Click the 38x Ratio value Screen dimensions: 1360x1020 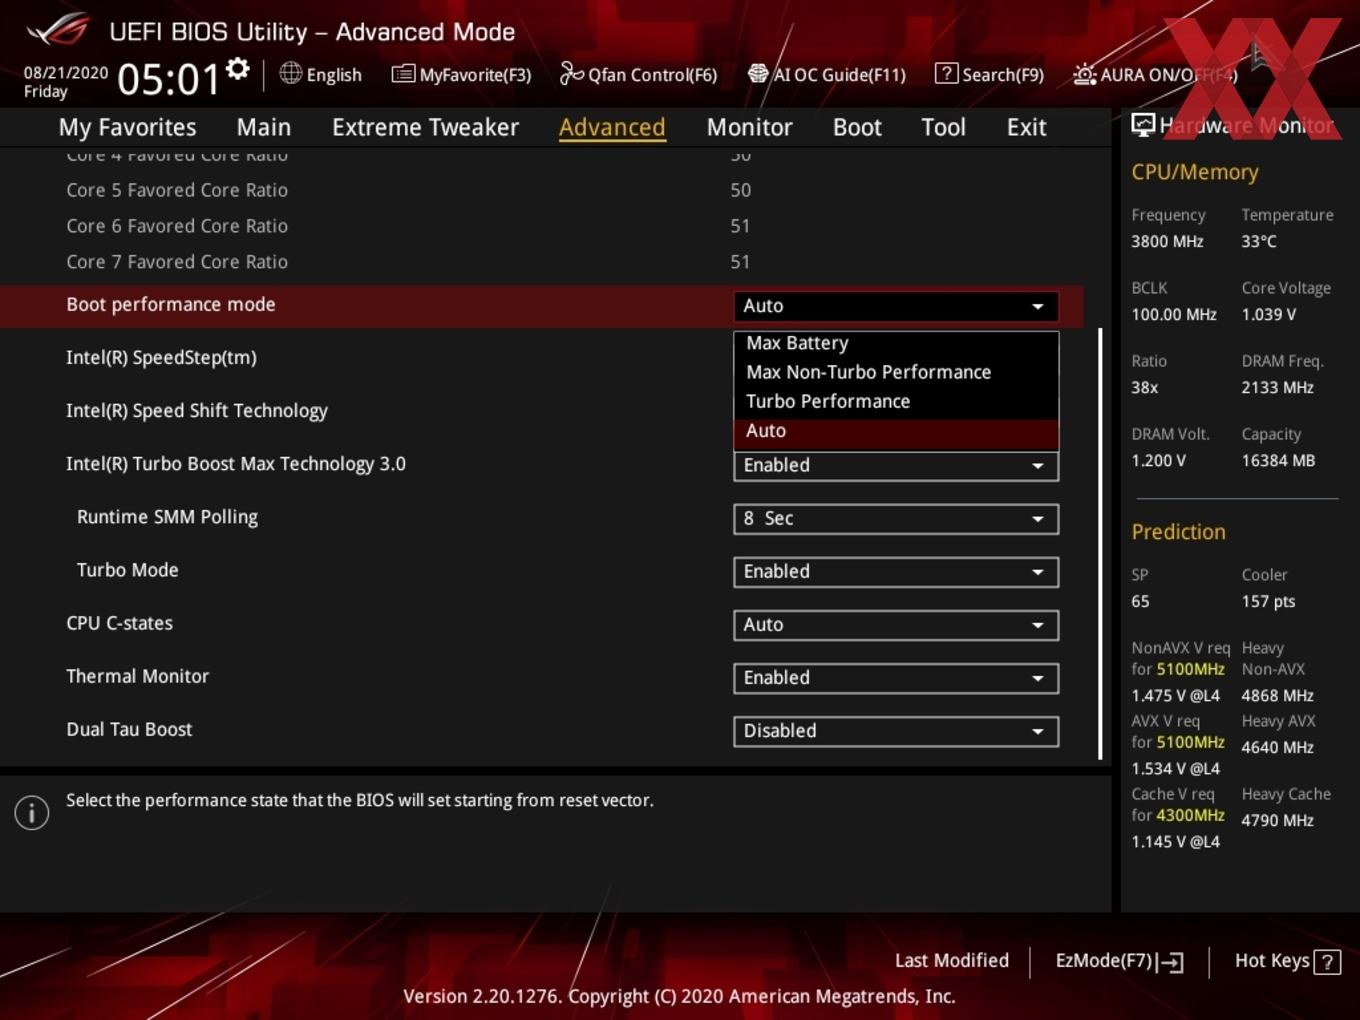[x=1144, y=387]
